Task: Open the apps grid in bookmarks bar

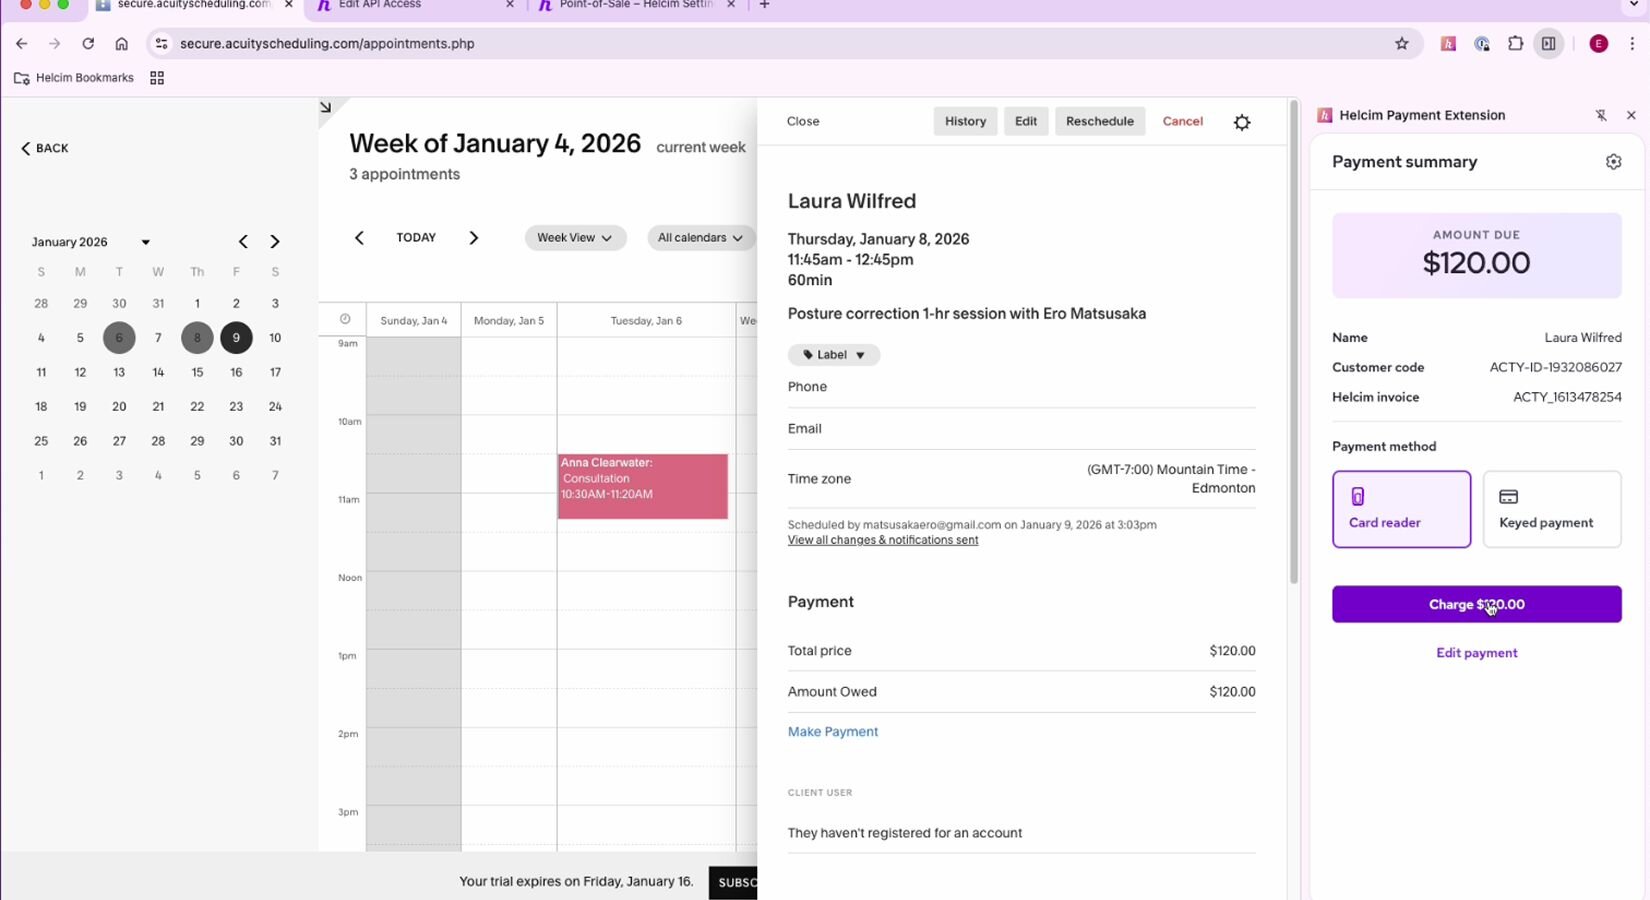Action: (x=157, y=78)
